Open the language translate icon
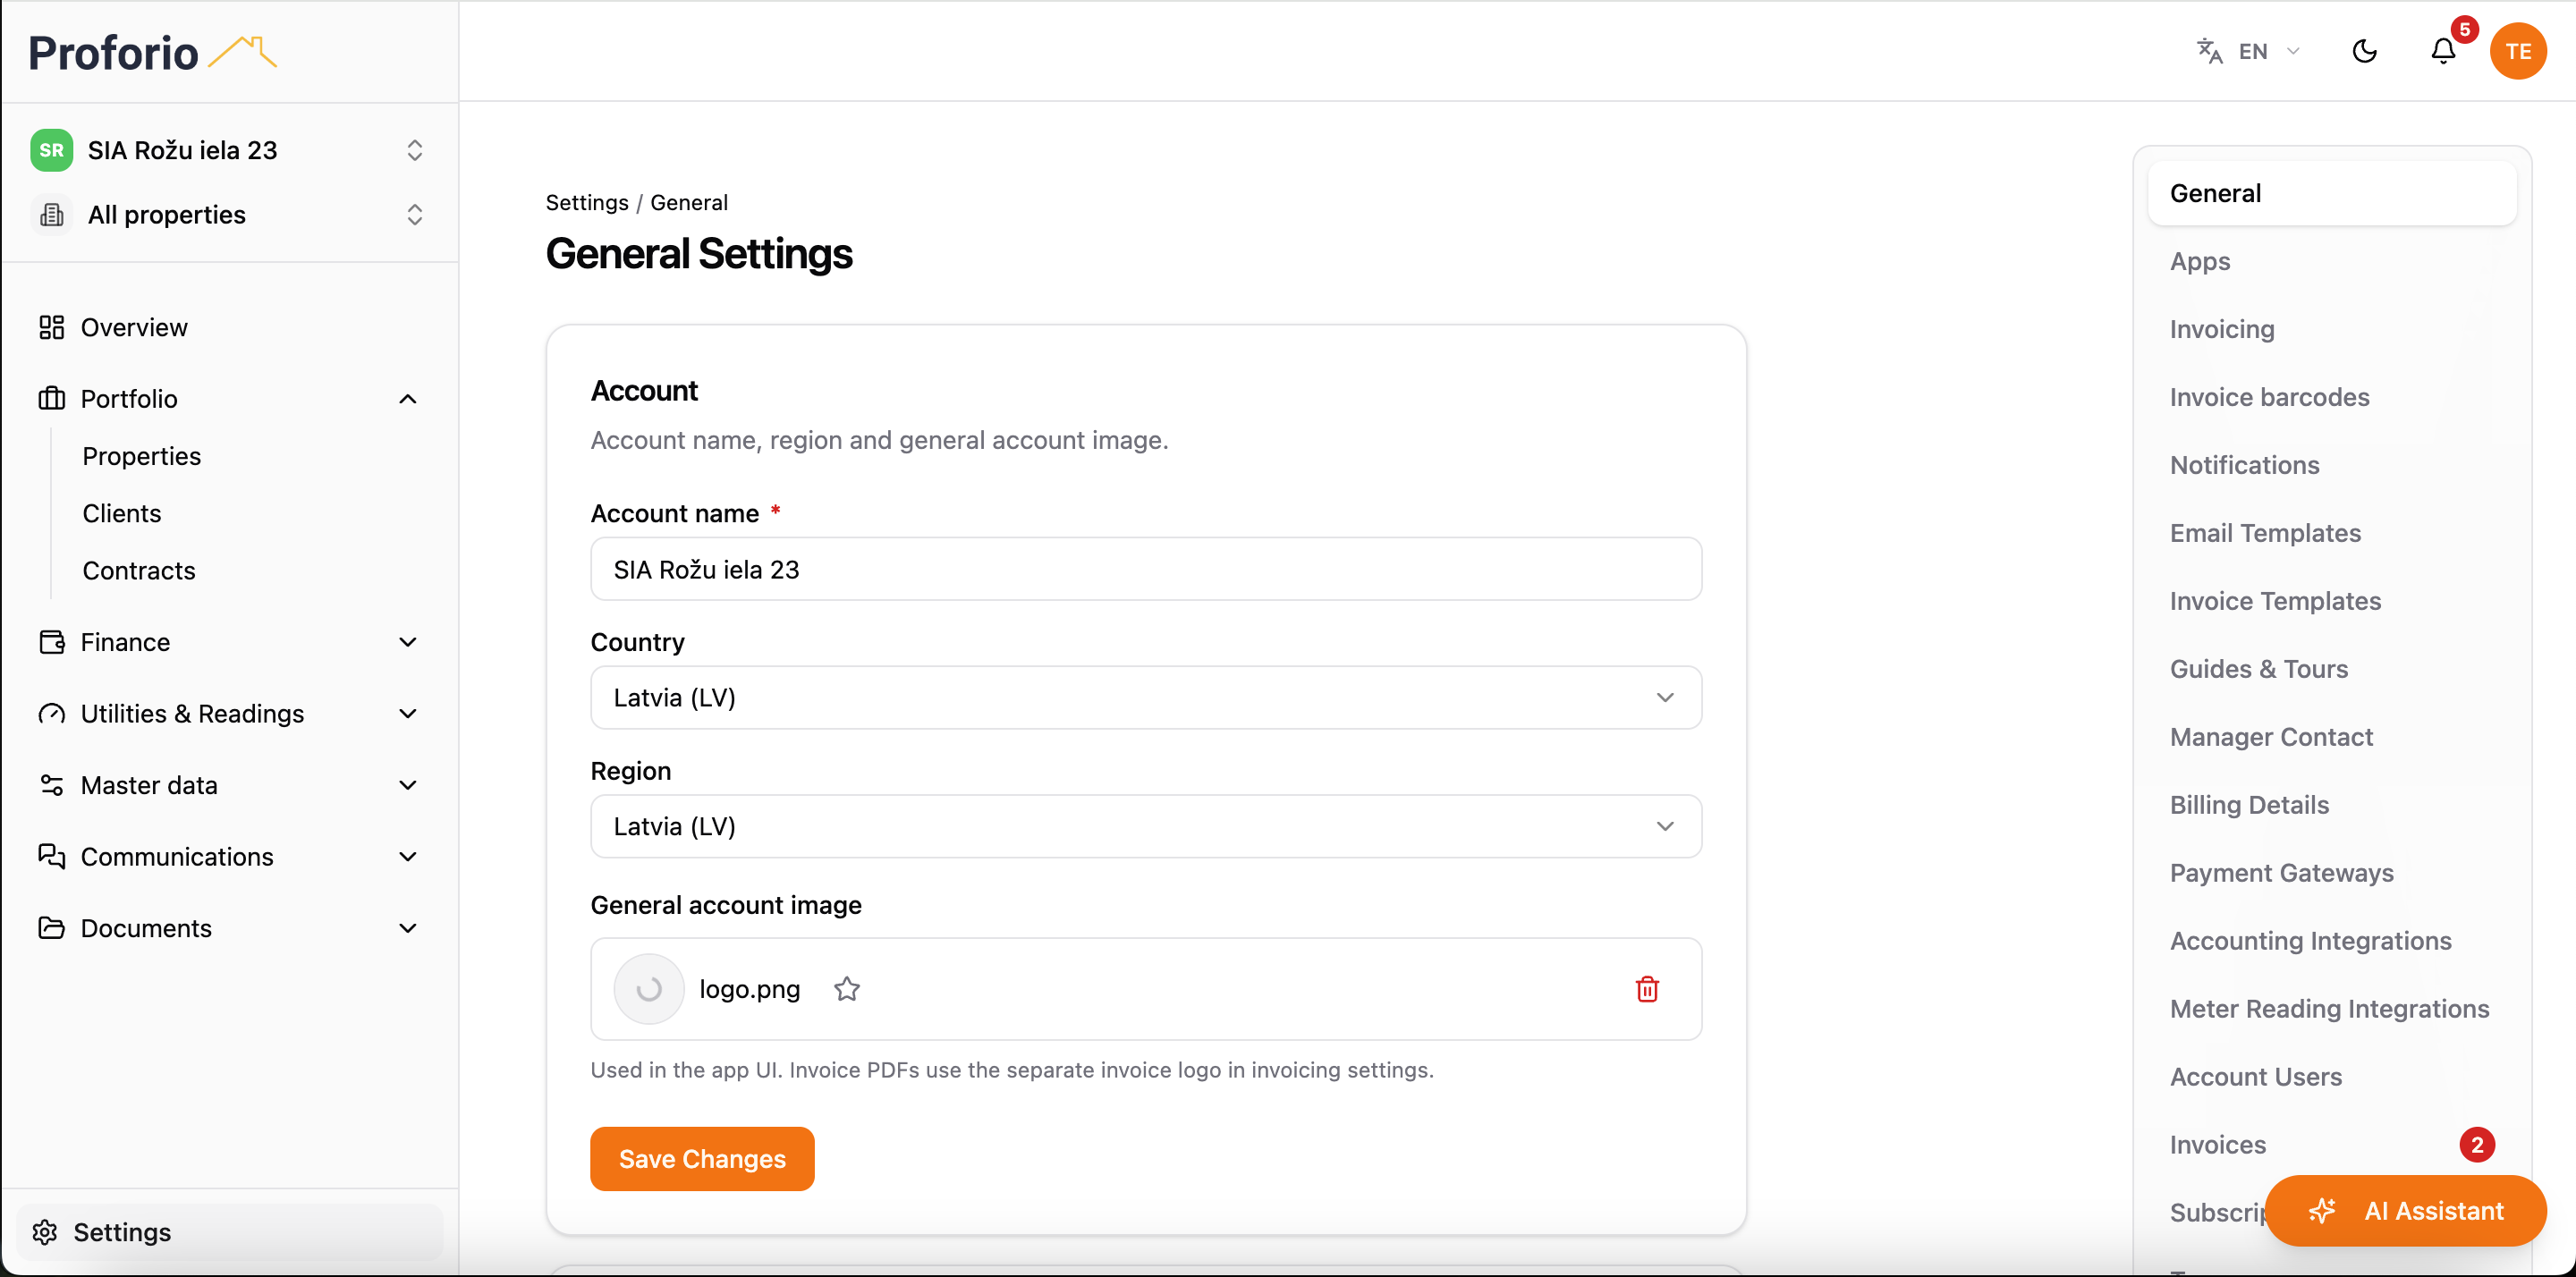Screen dimensions: 2576x1277 2209,51
